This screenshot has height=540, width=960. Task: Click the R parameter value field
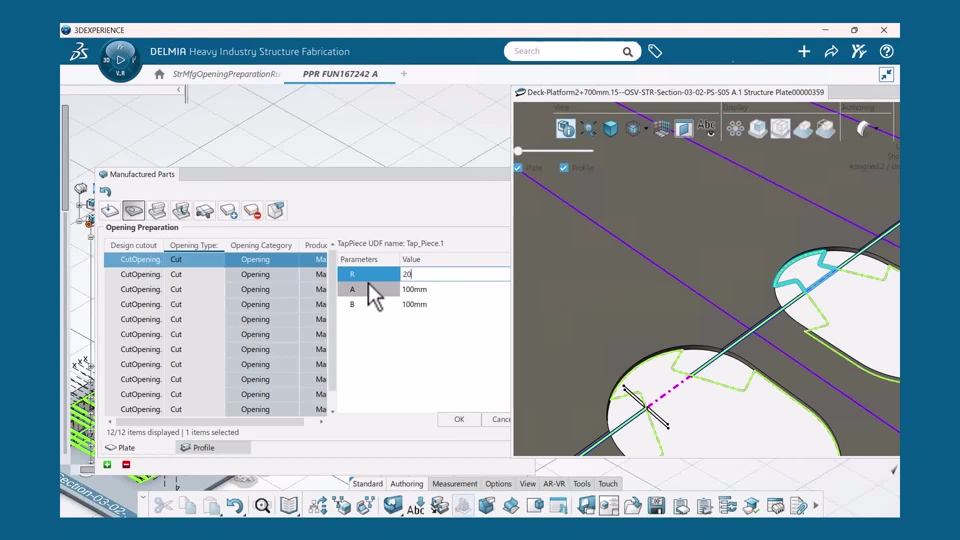click(455, 274)
